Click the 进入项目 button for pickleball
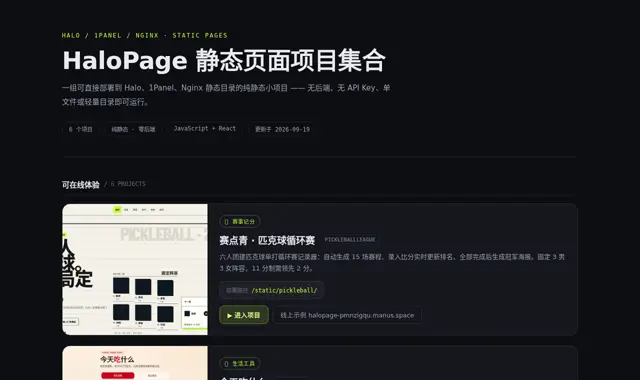 click(244, 315)
